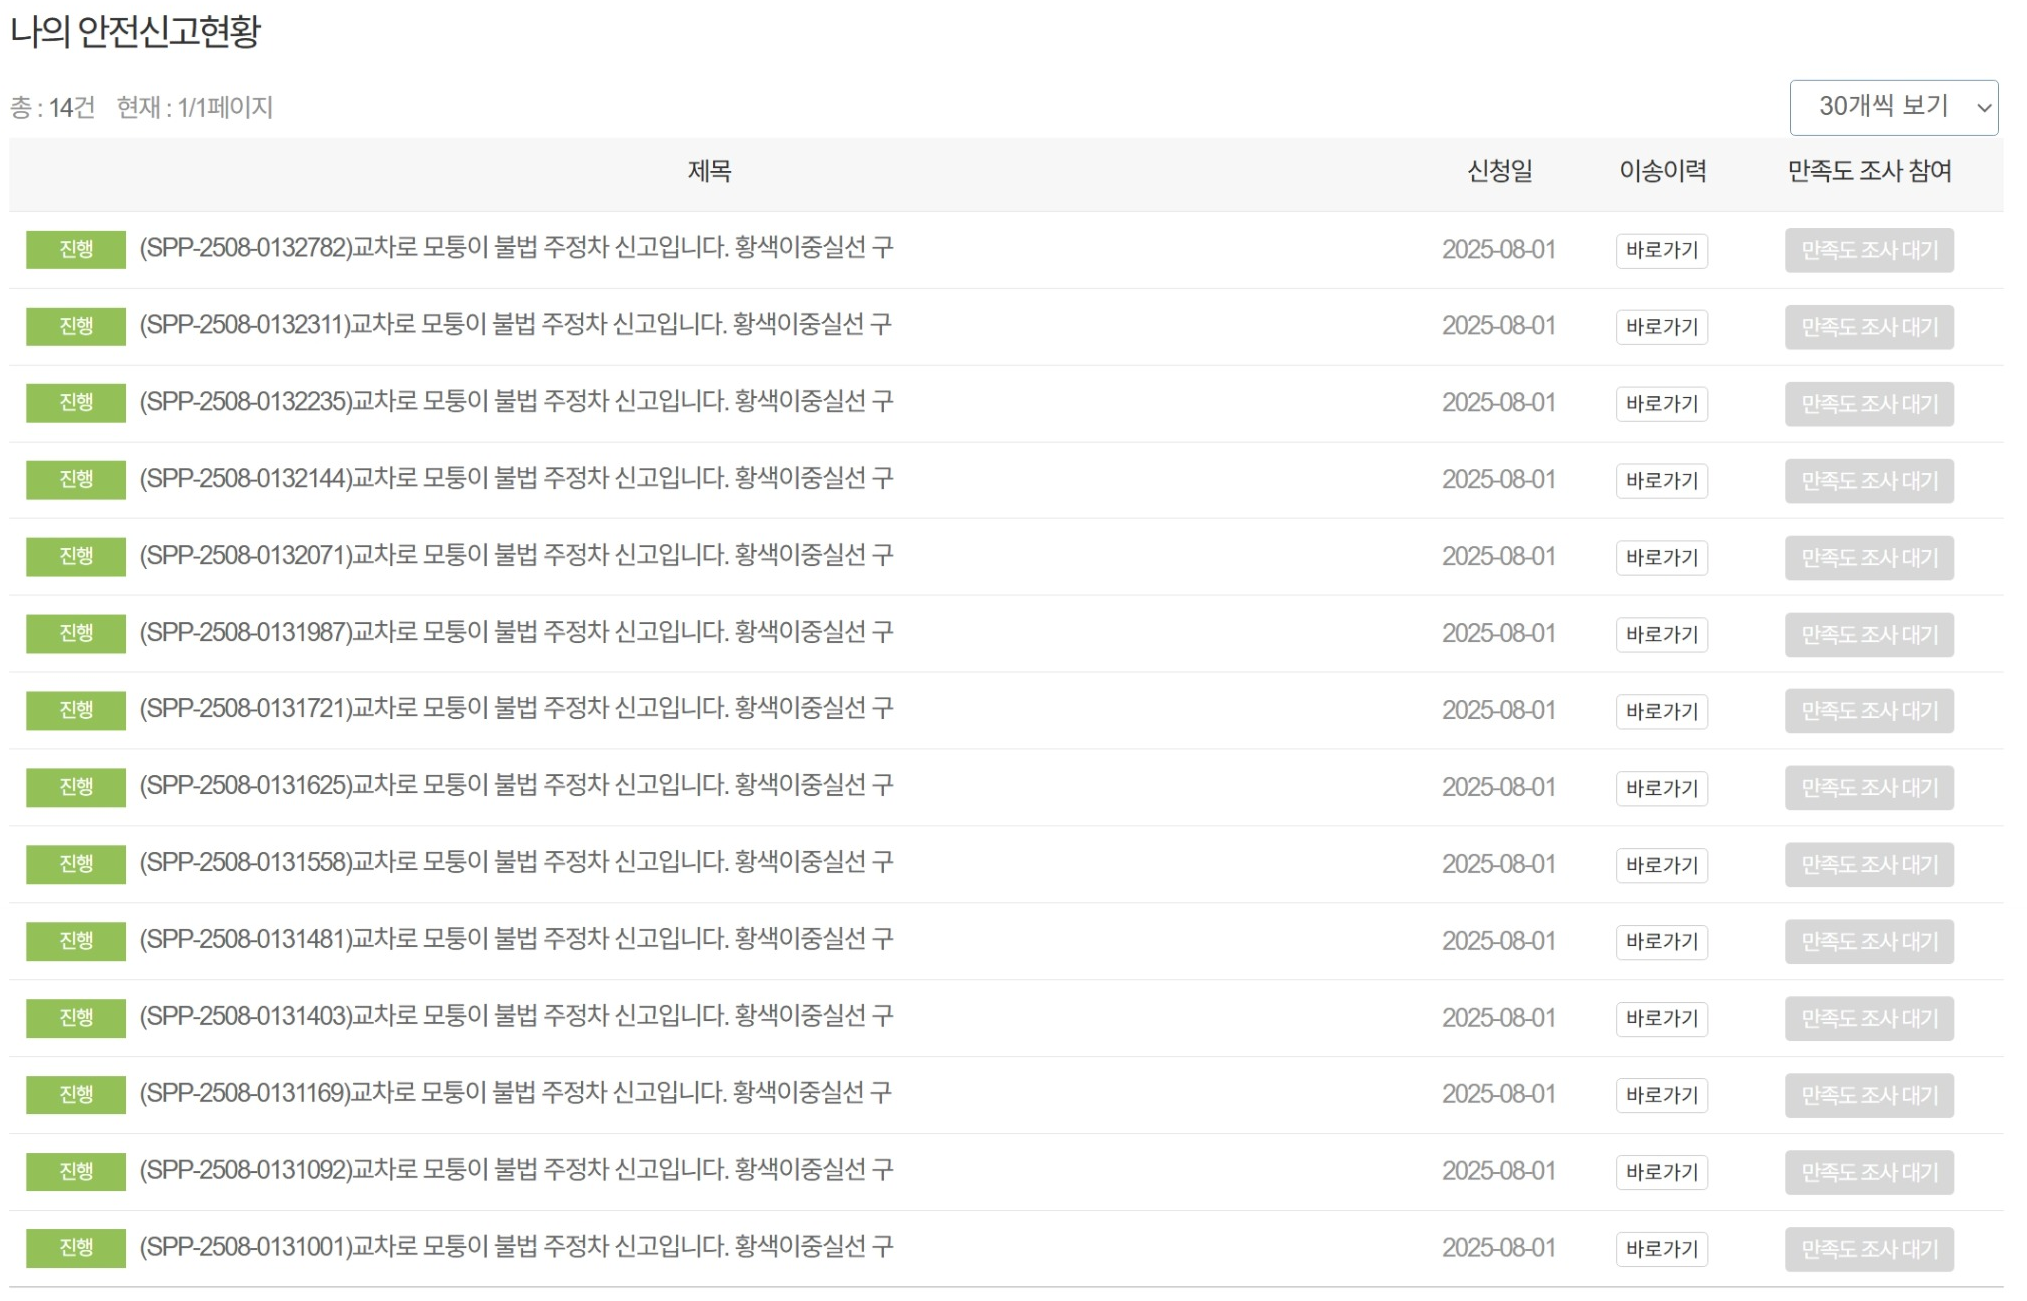Click 바로가기 for report SPP-2508-0132782

[1663, 249]
